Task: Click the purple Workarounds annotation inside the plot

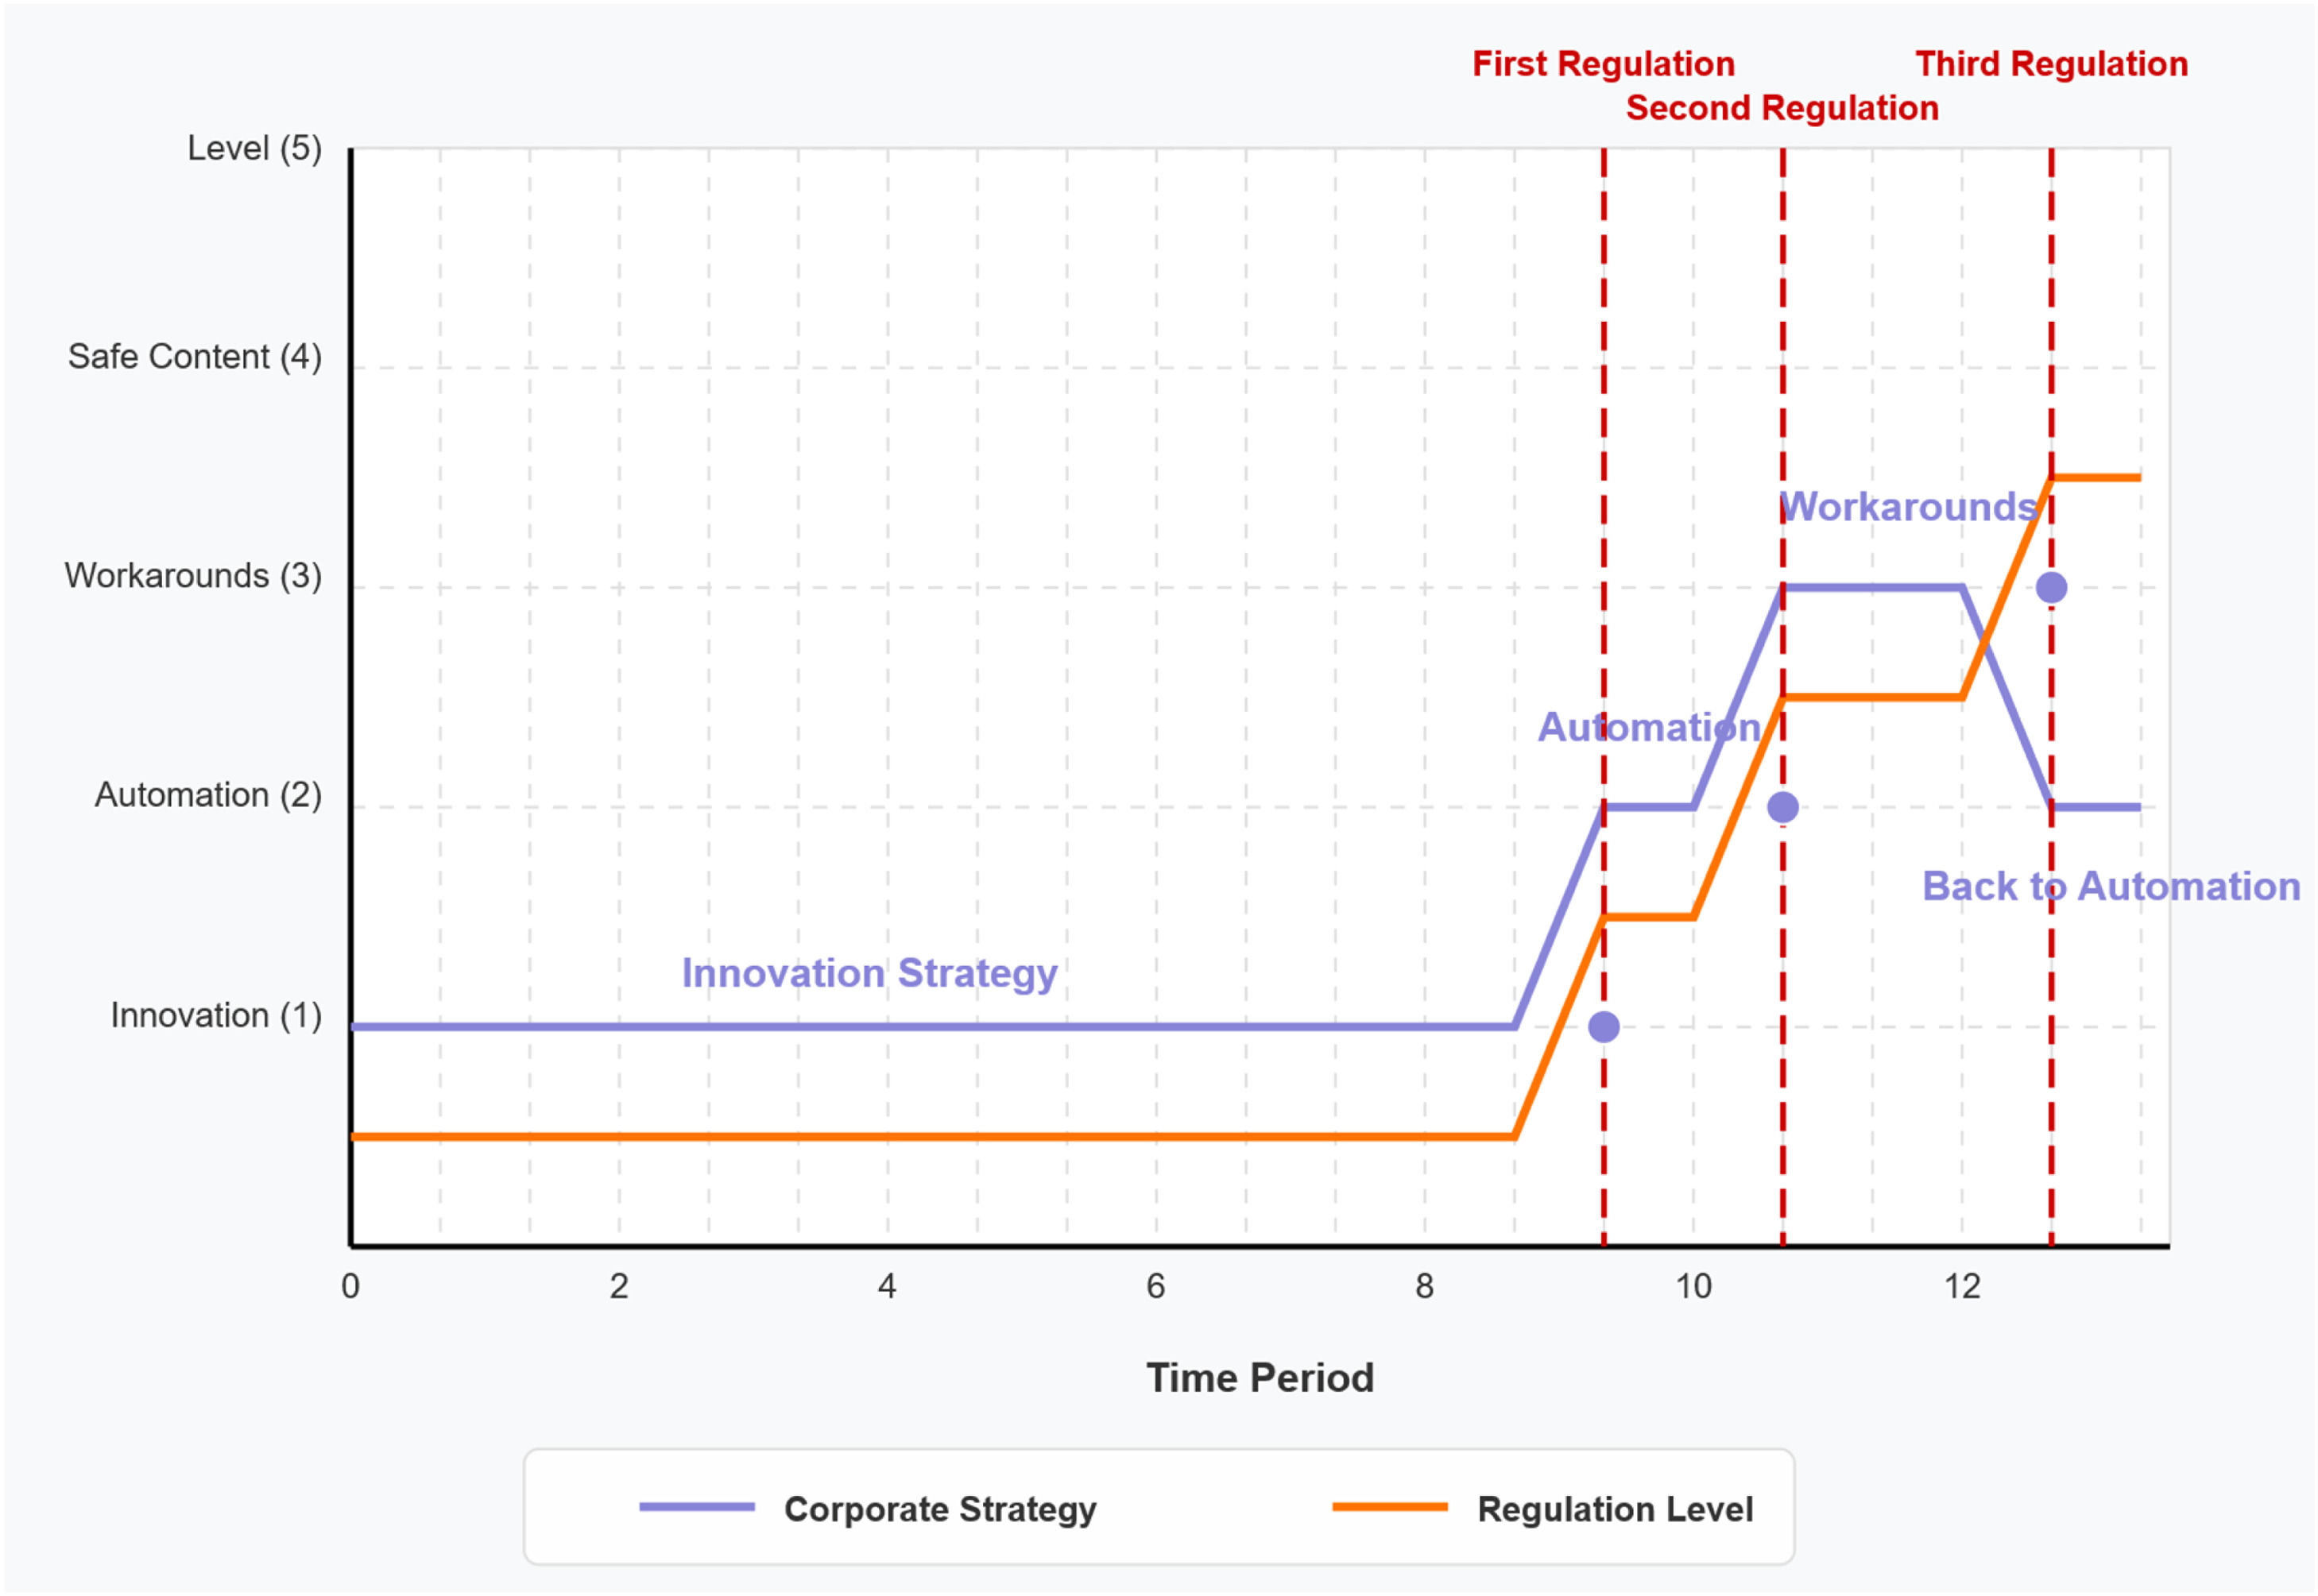Action: tap(1909, 507)
